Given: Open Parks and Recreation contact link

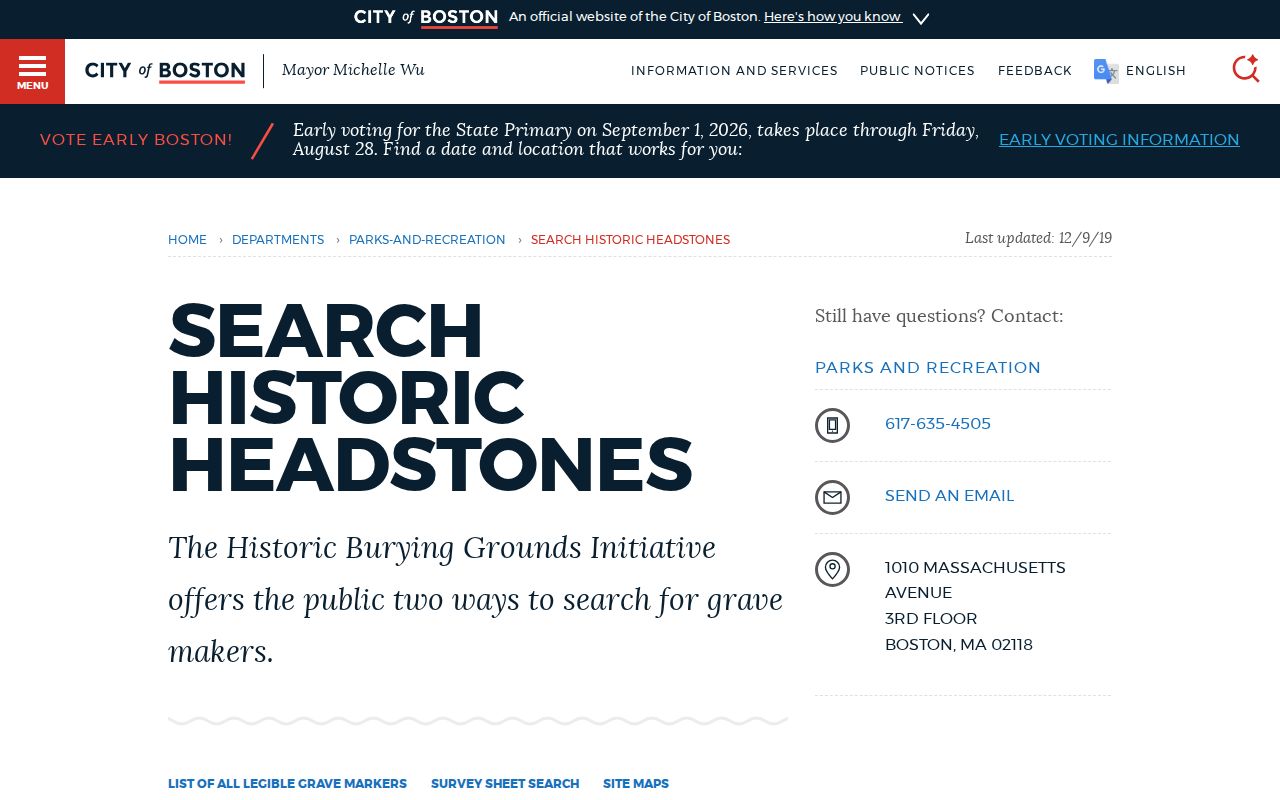Looking at the screenshot, I should pyautogui.click(x=928, y=368).
